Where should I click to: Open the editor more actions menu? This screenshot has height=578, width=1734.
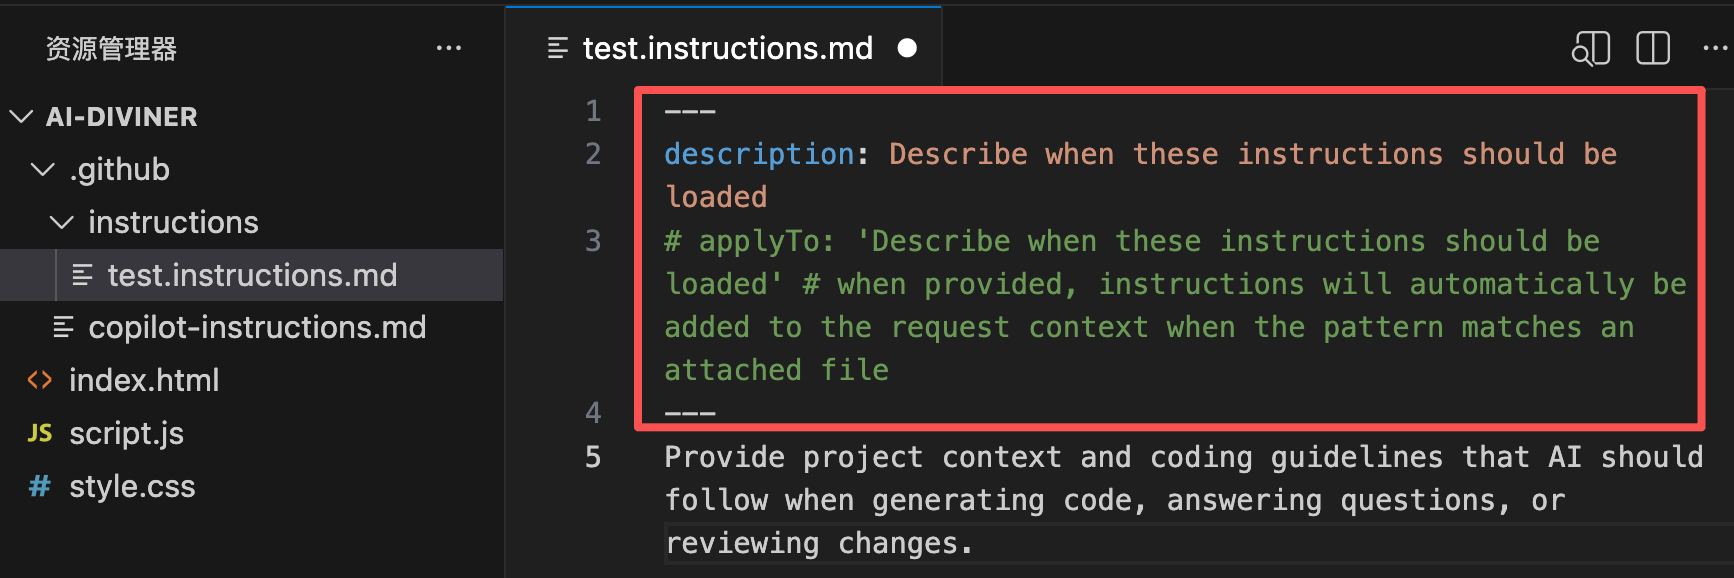point(1716,47)
